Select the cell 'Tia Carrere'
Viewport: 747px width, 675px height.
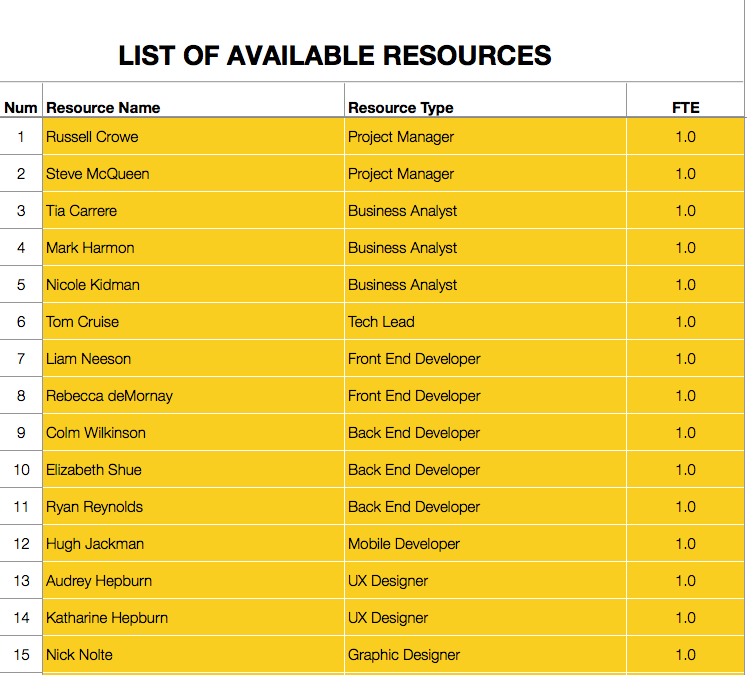(193, 211)
